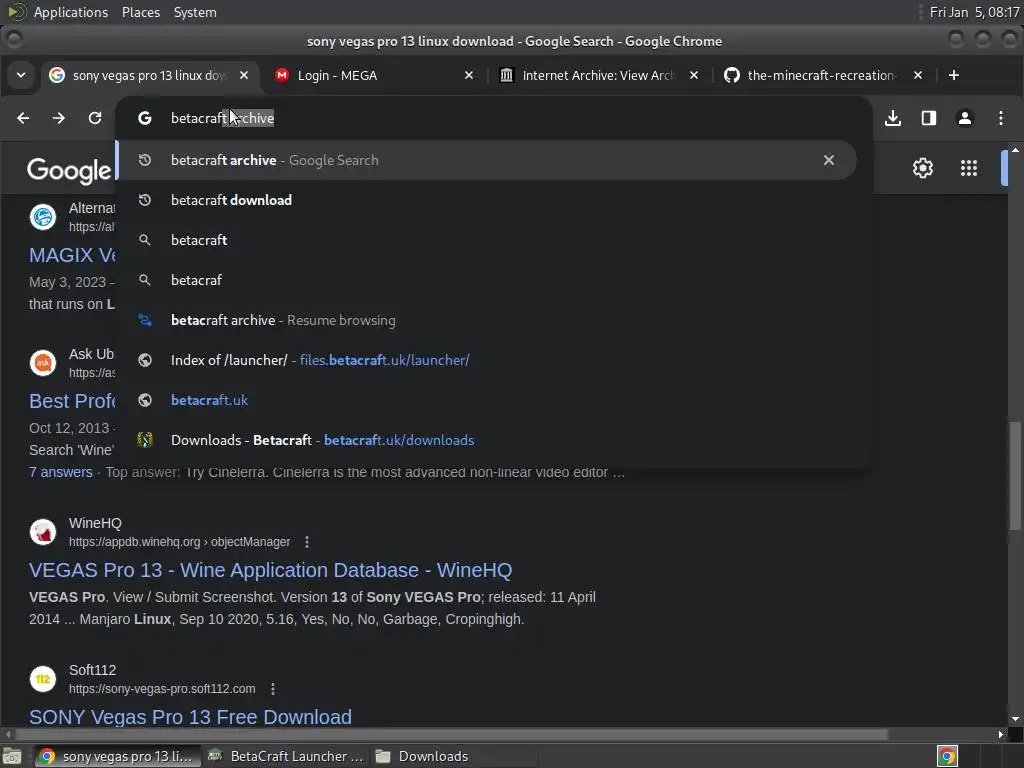Click the Chrome tray icon in the panel
This screenshot has width=1024, height=768.
(x=947, y=756)
